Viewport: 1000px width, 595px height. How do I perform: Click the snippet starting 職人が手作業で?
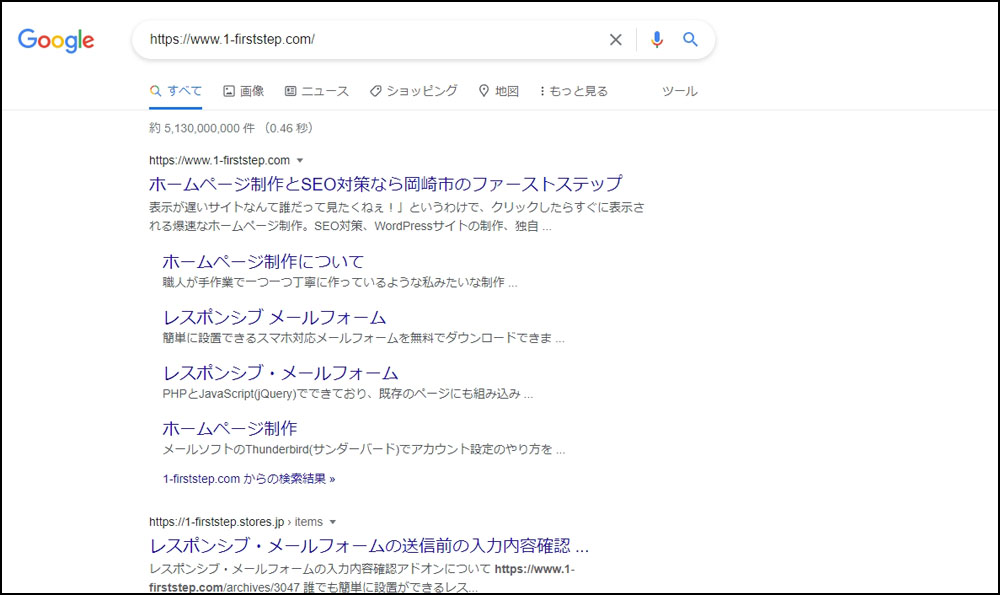[x=340, y=283]
